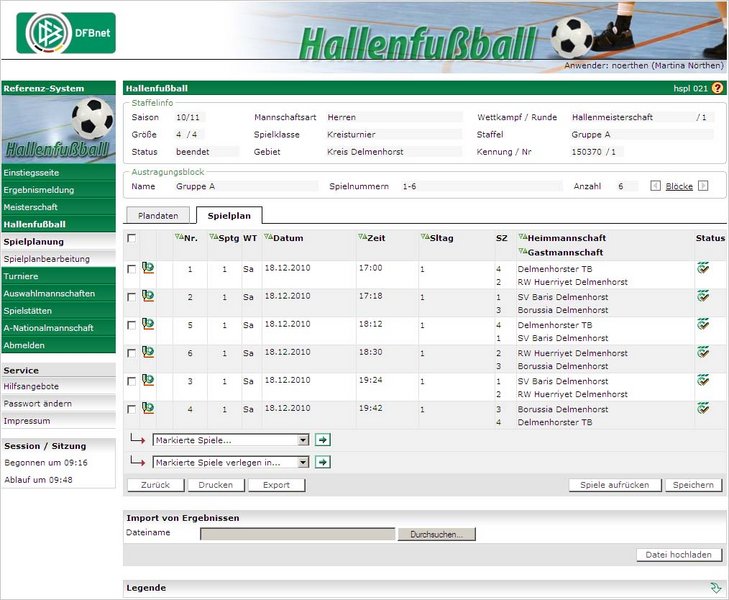Click the Speichern button
The height and width of the screenshot is (600, 729).
point(693,485)
